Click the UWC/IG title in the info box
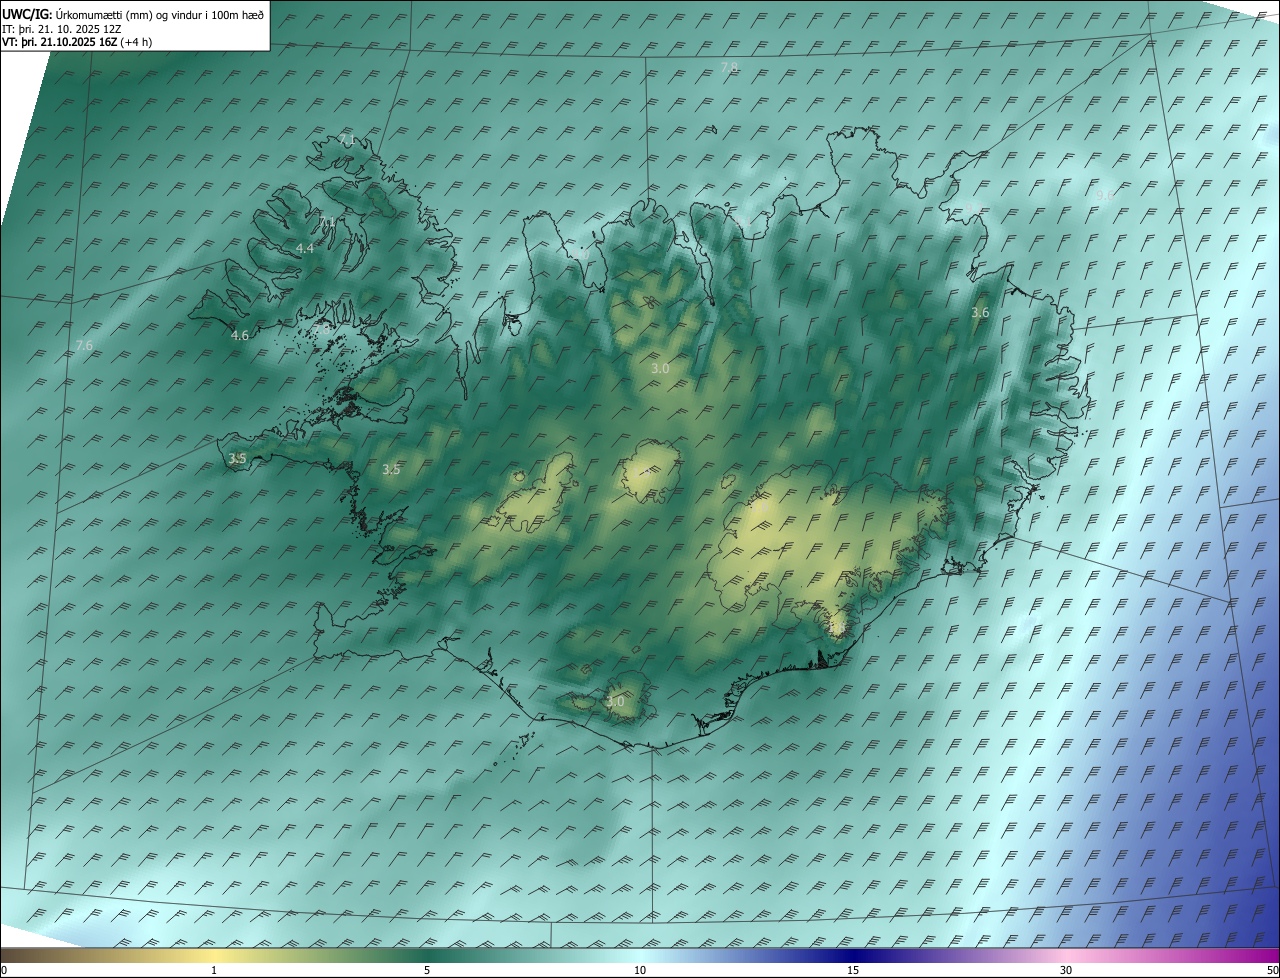Screen dimensions: 1280x978 click(27, 15)
